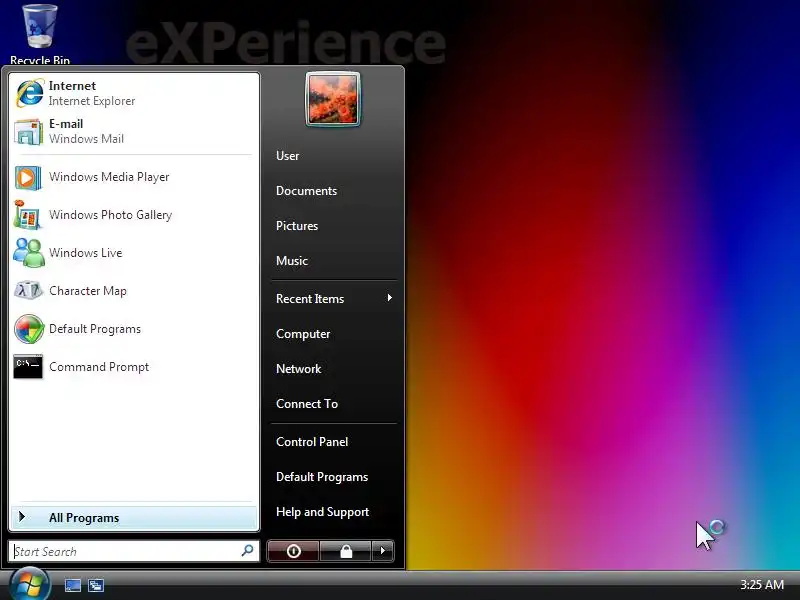Select Connect To
Image resolution: width=800 pixels, height=600 pixels.
pos(307,404)
